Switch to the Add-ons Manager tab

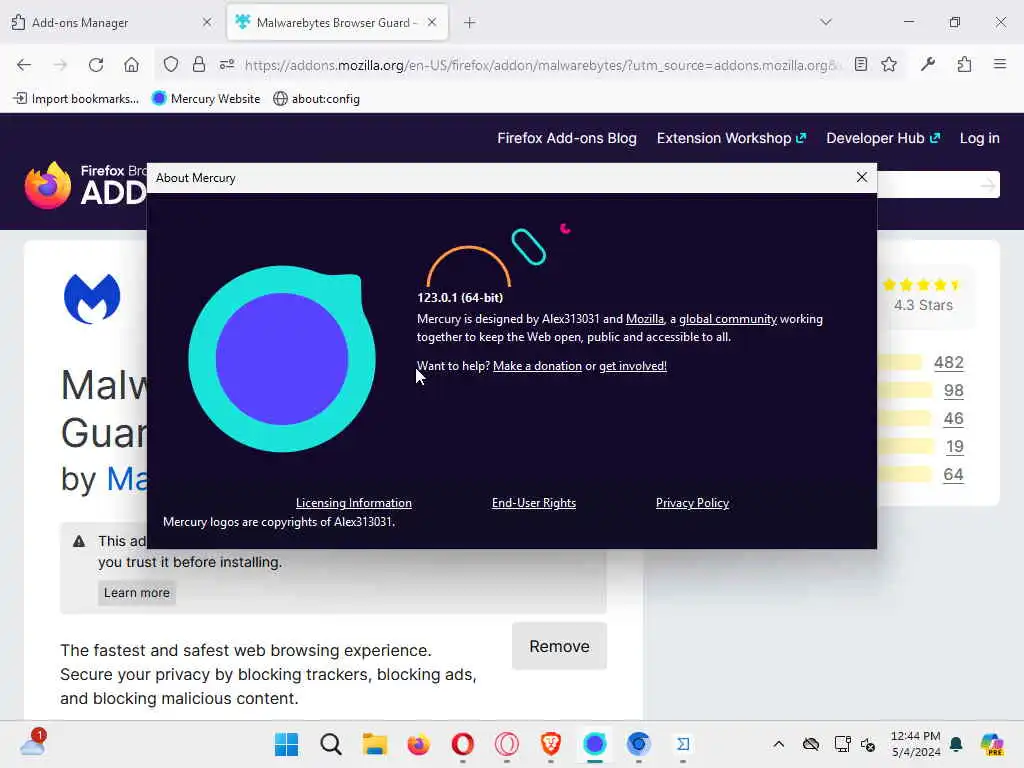[111, 23]
